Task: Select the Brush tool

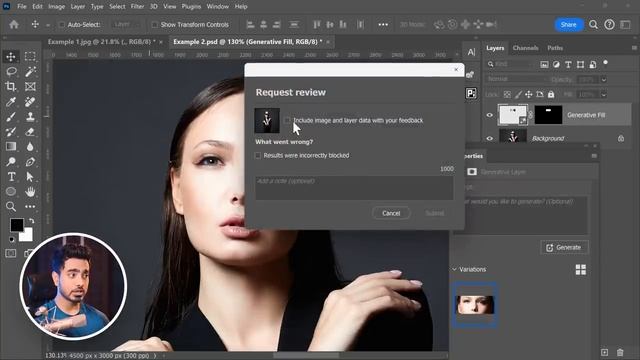Action: click(x=11, y=117)
